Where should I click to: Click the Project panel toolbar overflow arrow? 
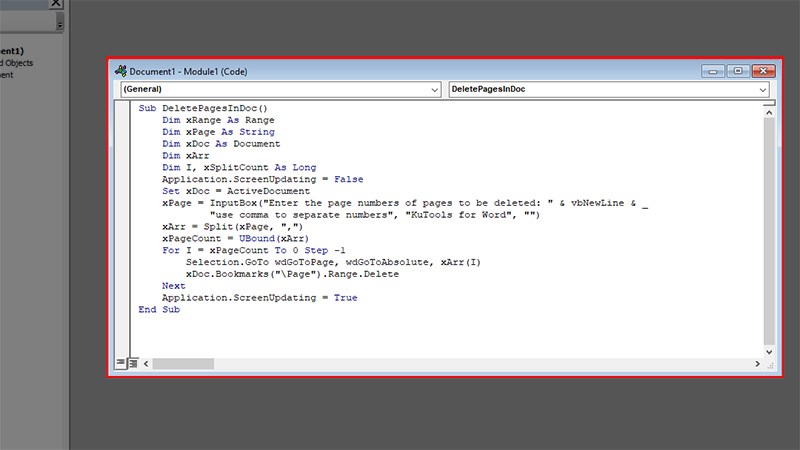tap(60, 24)
